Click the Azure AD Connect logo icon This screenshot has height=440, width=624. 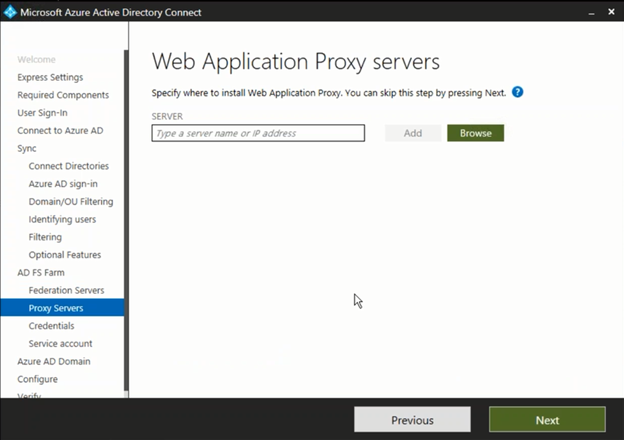click(10, 12)
